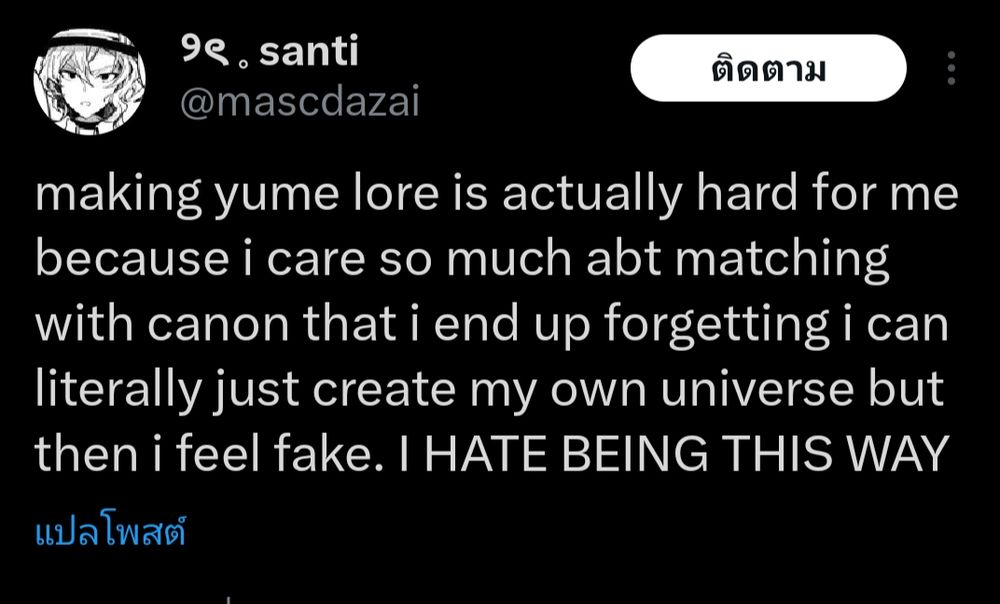The width and height of the screenshot is (1000, 604).
Task: Open the three-dot more options menu
Action: click(950, 68)
